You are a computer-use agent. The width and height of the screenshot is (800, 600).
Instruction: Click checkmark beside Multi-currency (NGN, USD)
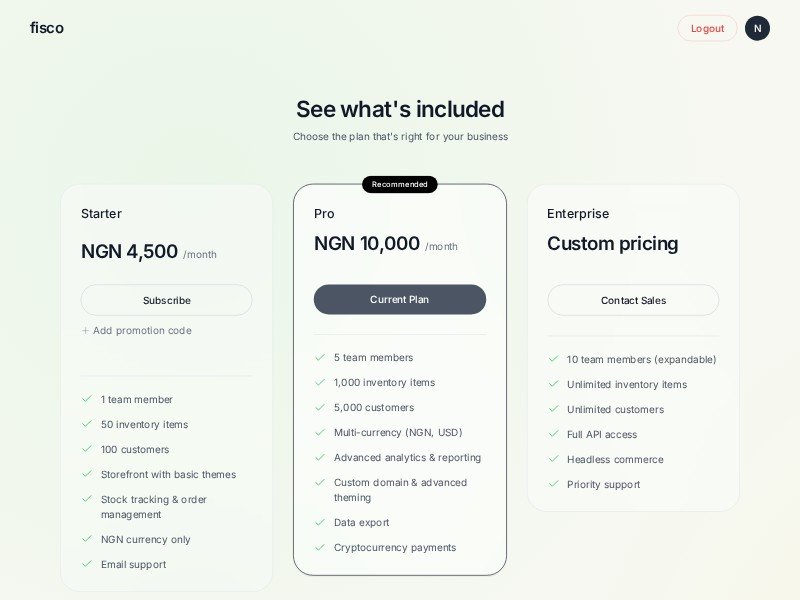tap(320, 432)
